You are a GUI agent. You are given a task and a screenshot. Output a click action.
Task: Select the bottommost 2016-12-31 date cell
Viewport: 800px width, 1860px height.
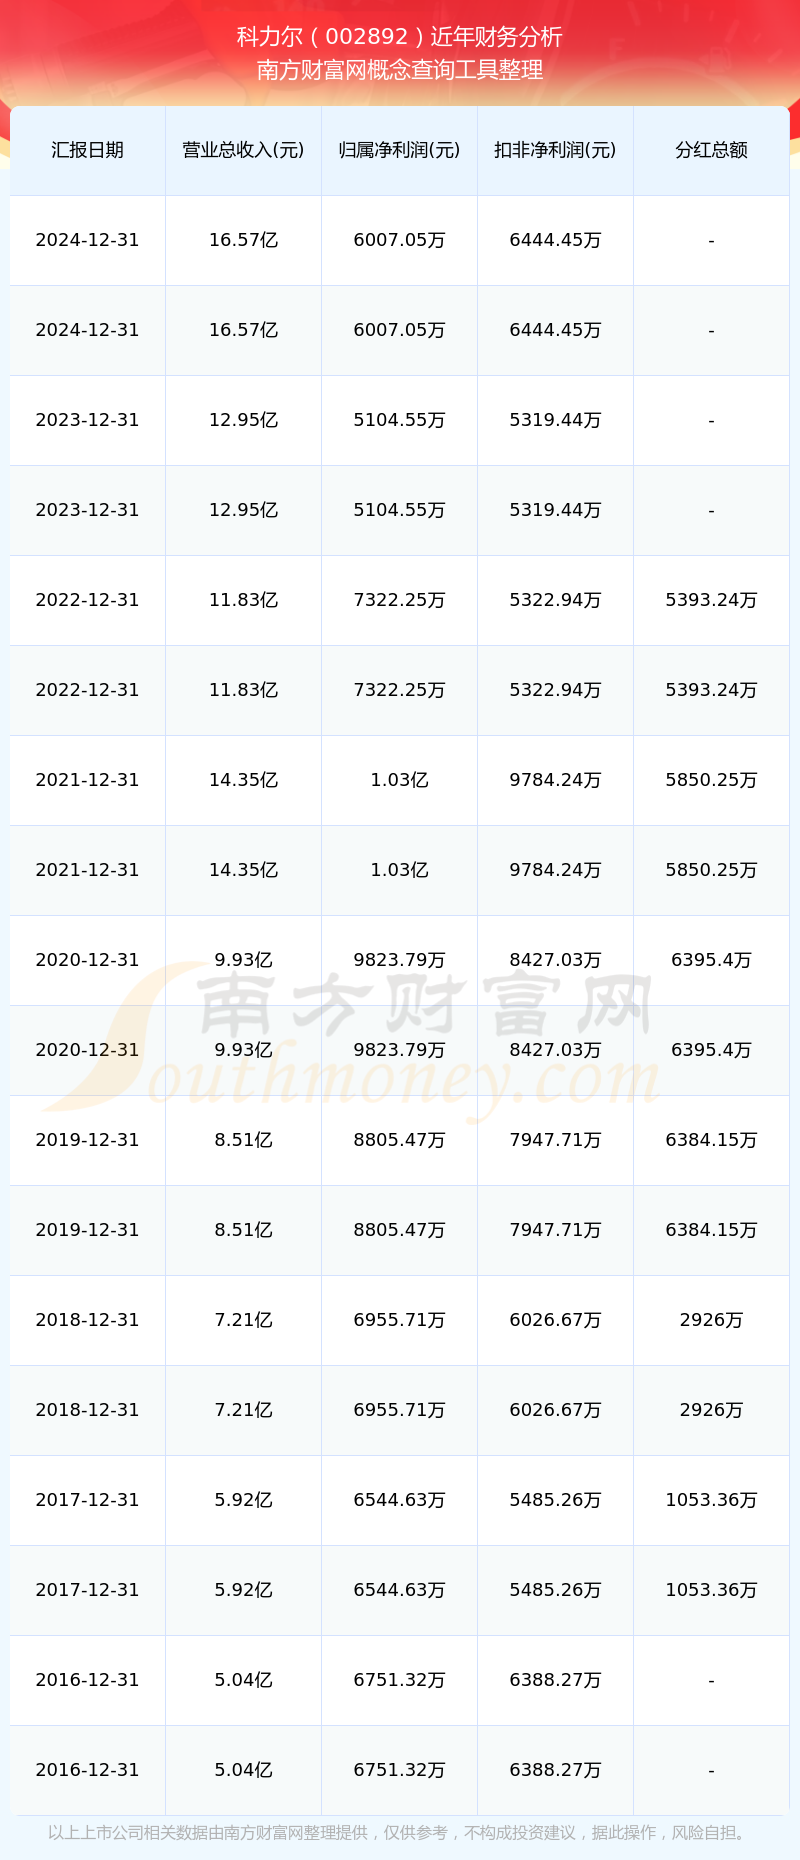tap(87, 1770)
